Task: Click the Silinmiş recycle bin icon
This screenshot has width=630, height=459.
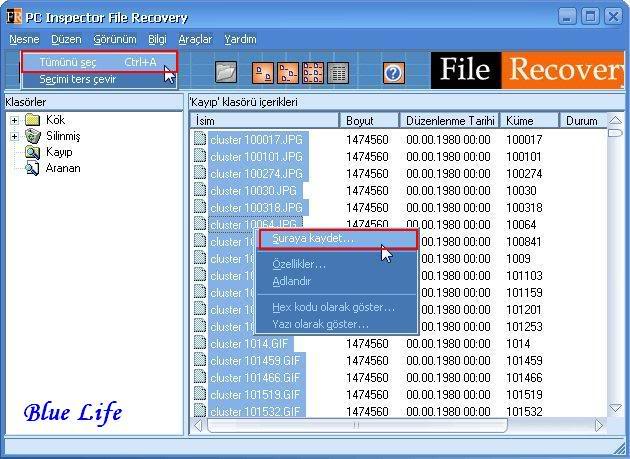Action: (33, 136)
